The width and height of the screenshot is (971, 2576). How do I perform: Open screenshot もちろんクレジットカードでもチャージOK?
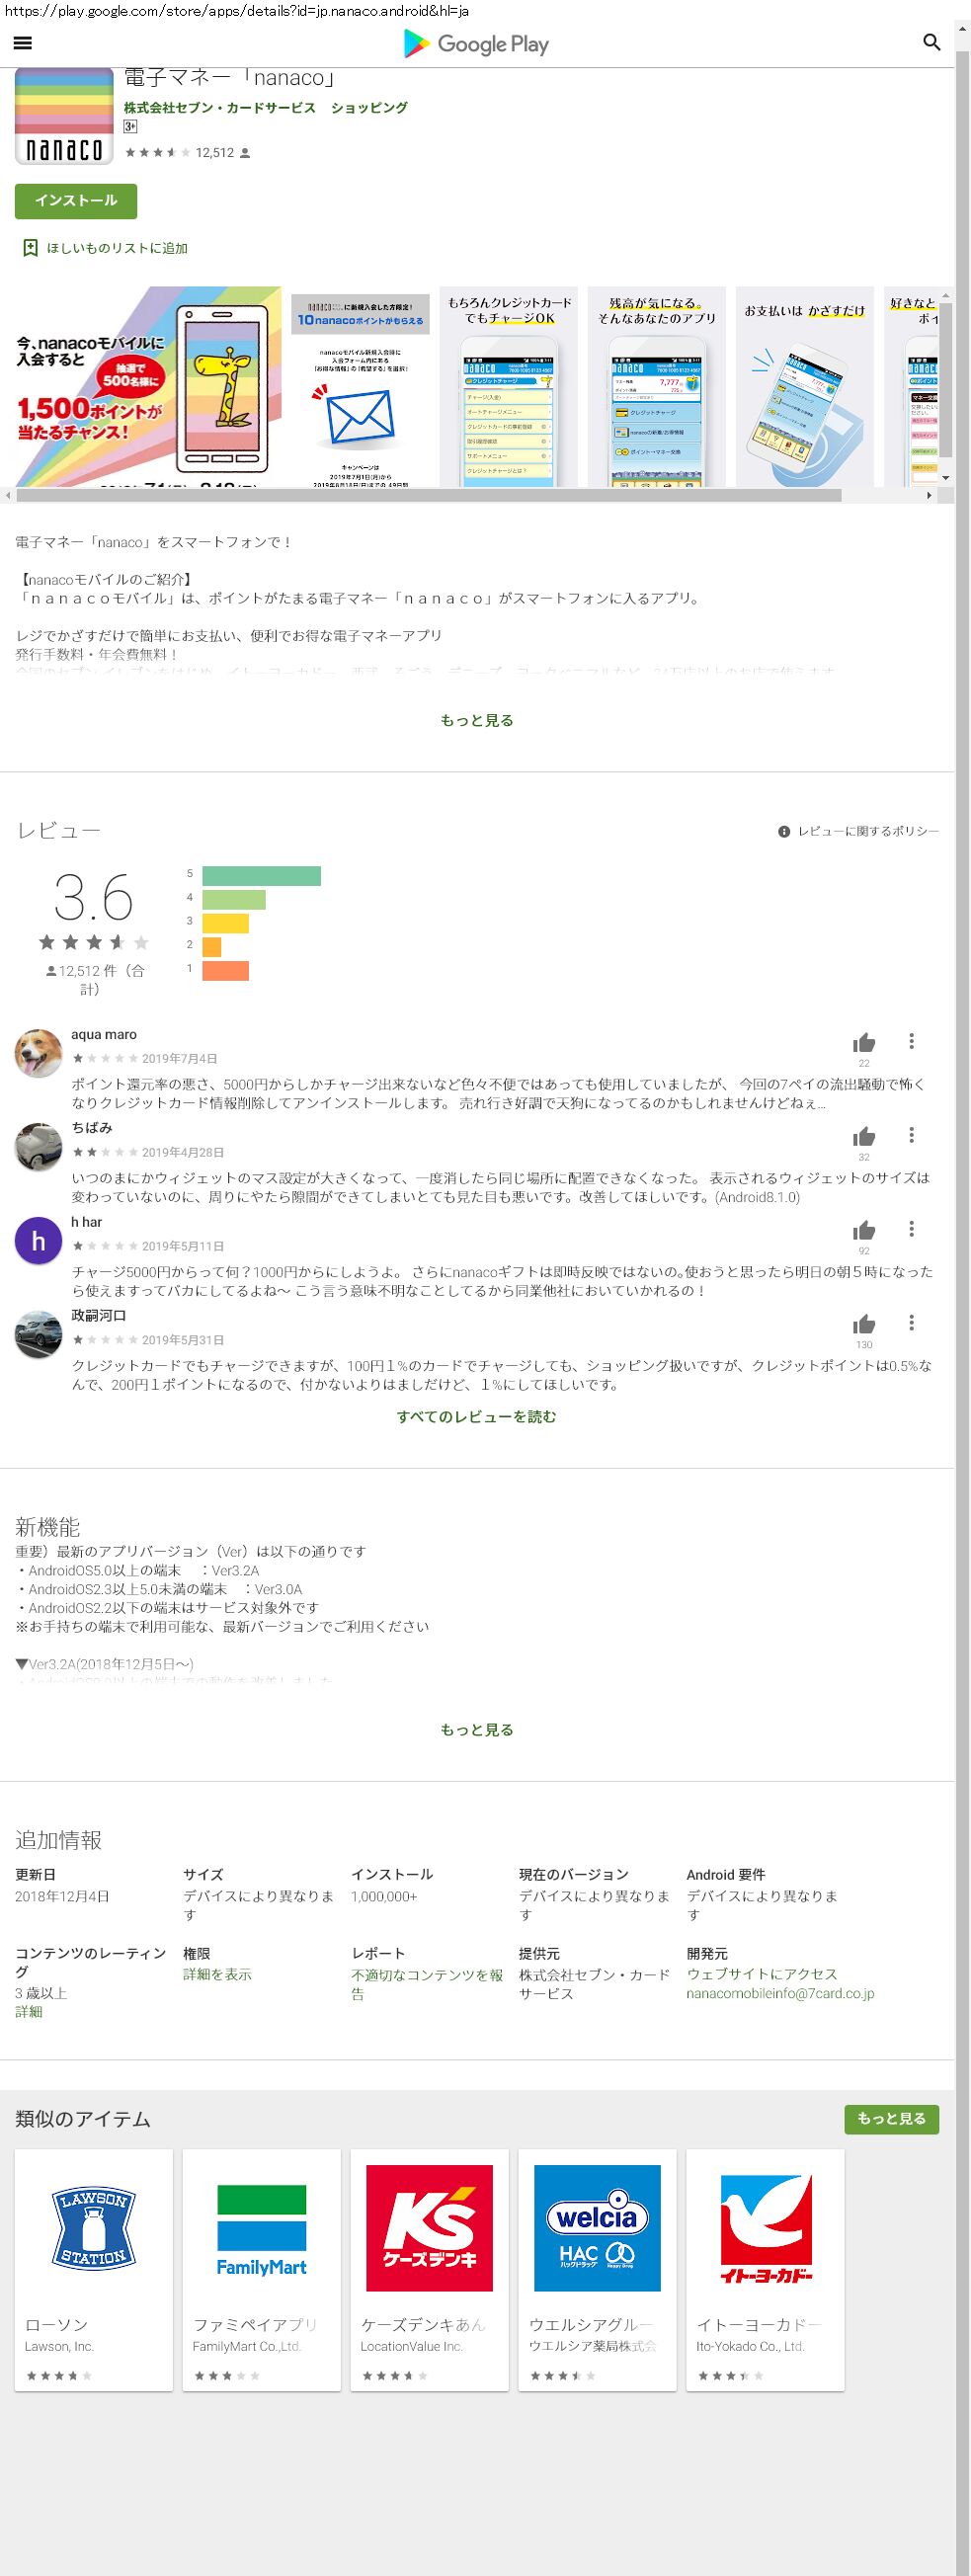509,387
